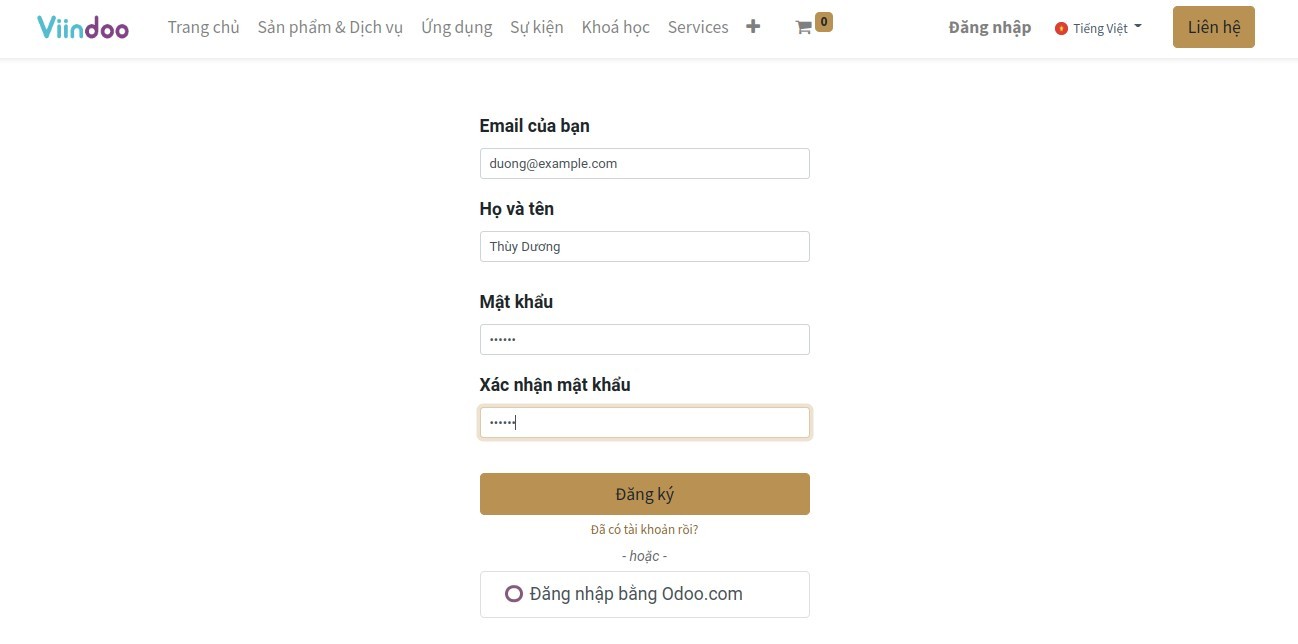1298x644 pixels.
Task: Select the Ứng dụng navigation item
Action: 457,27
